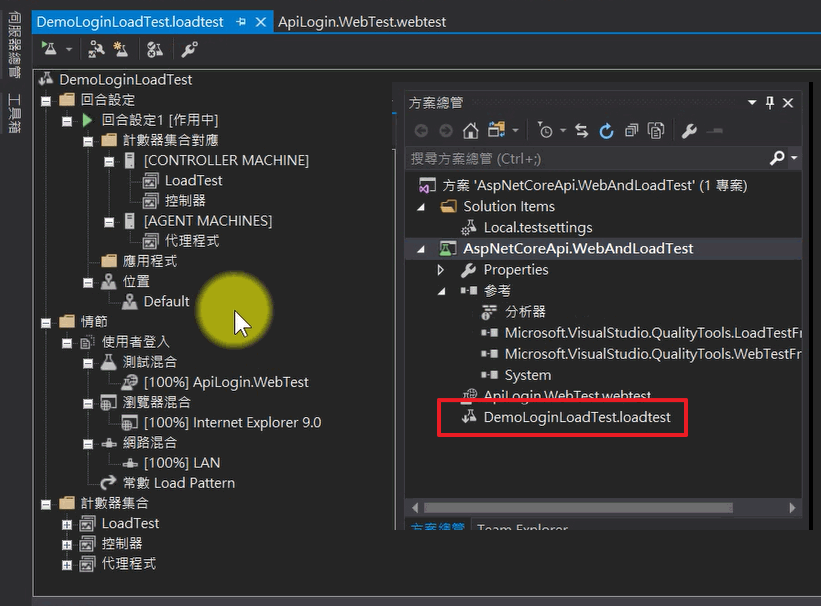Image resolution: width=821 pixels, height=606 pixels.
Task: Expand 代理程式 under 計數器集合 folder
Action: tap(67, 565)
